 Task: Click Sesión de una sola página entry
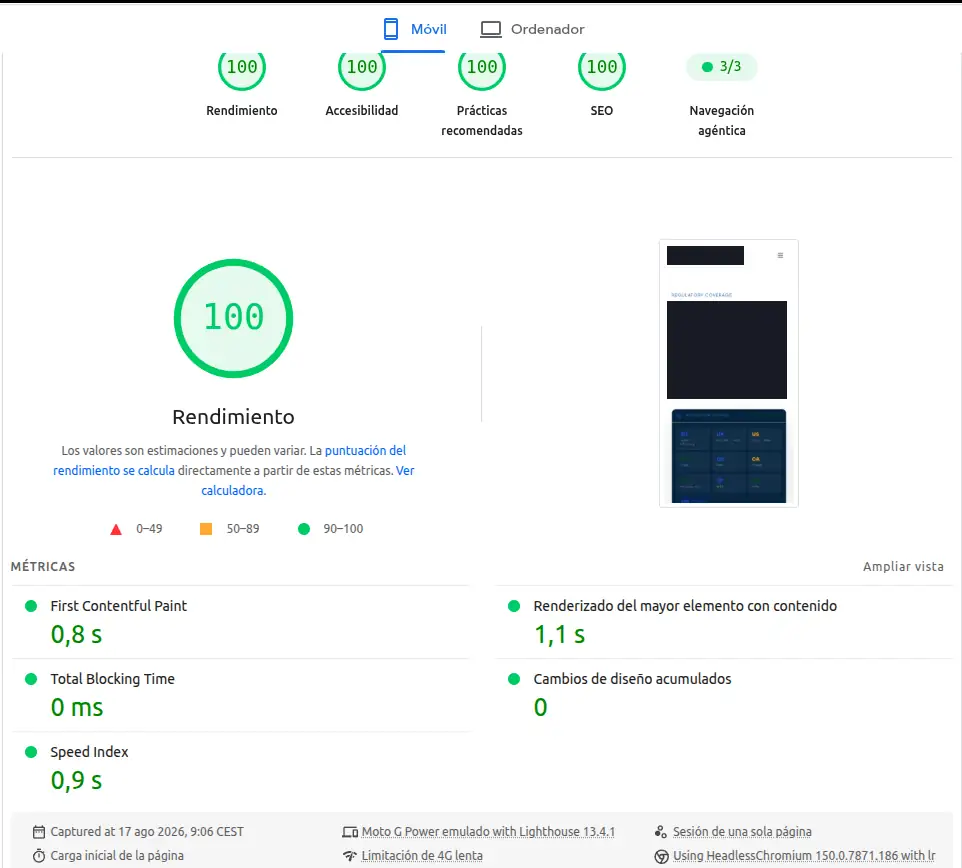742,832
